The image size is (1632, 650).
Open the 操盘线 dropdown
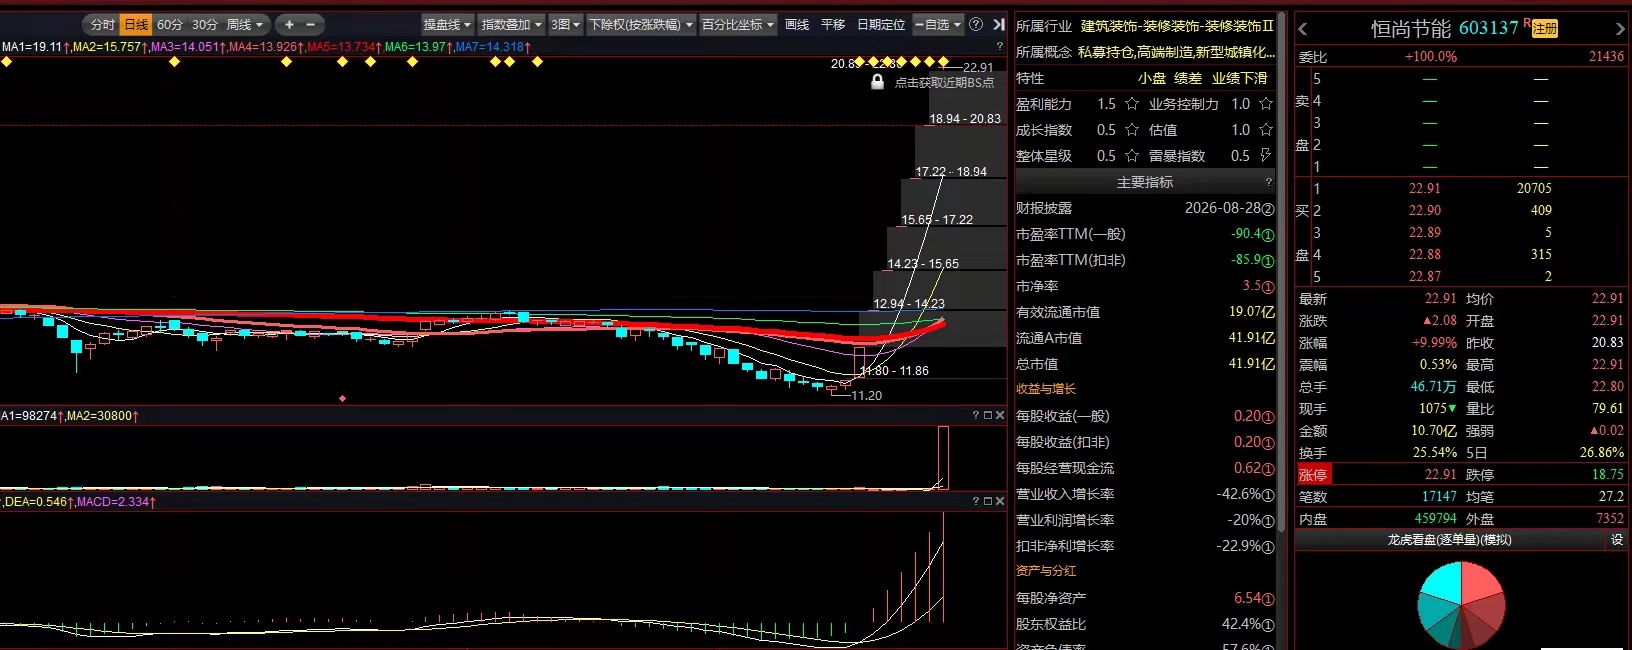[x=447, y=24]
